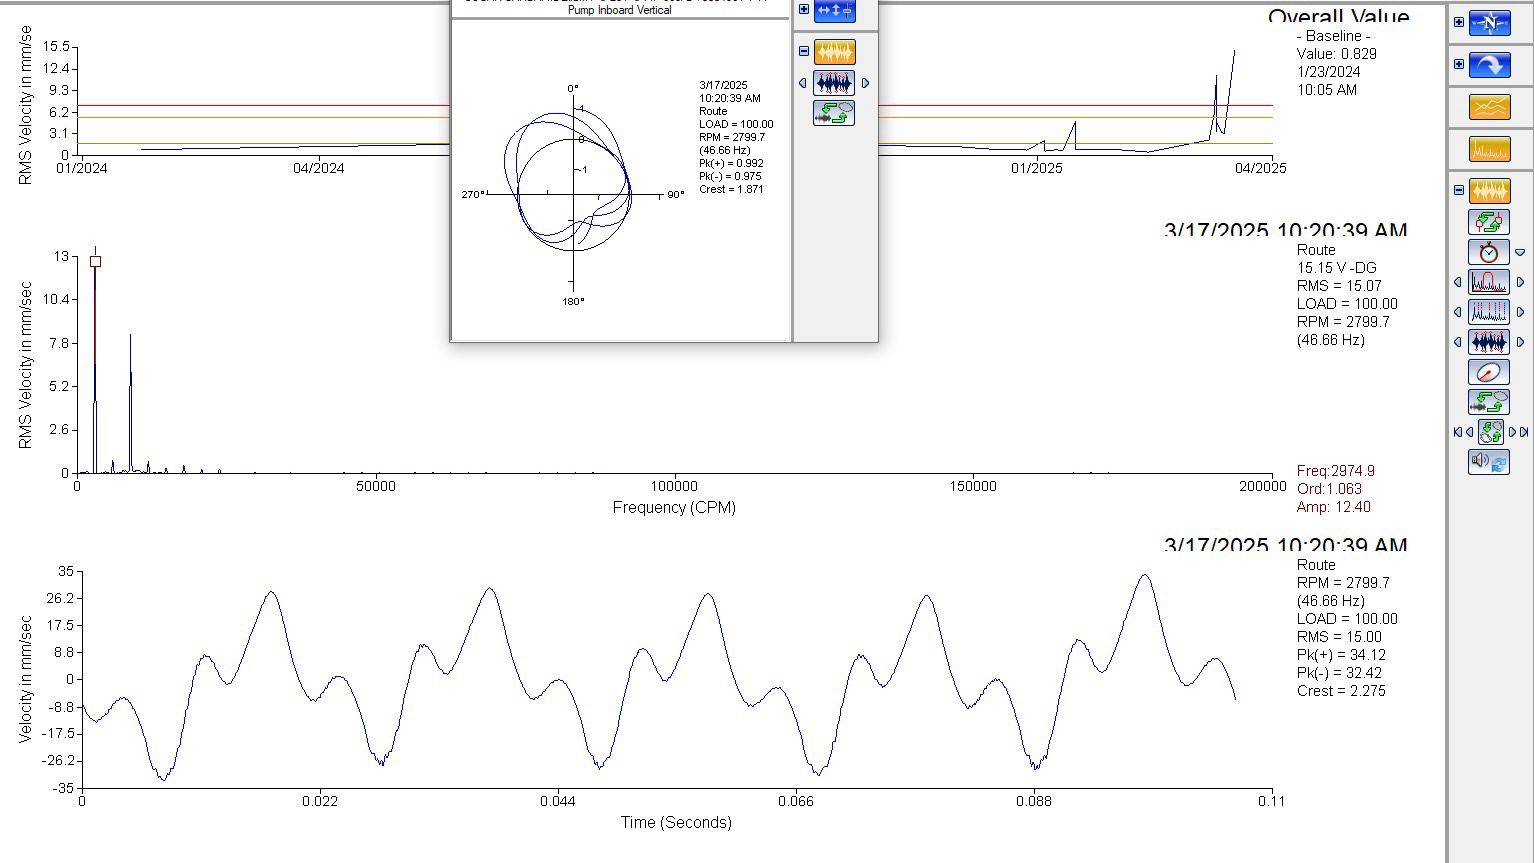This screenshot has height=863, width=1534.
Task: Expand axis scaling section in orbit popup
Action: tap(804, 9)
